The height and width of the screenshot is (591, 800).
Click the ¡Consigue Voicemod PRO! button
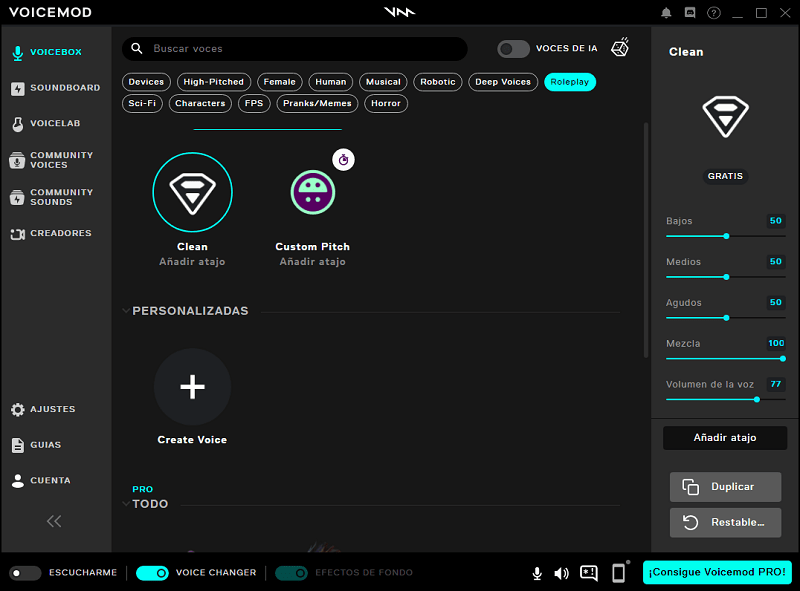click(717, 573)
